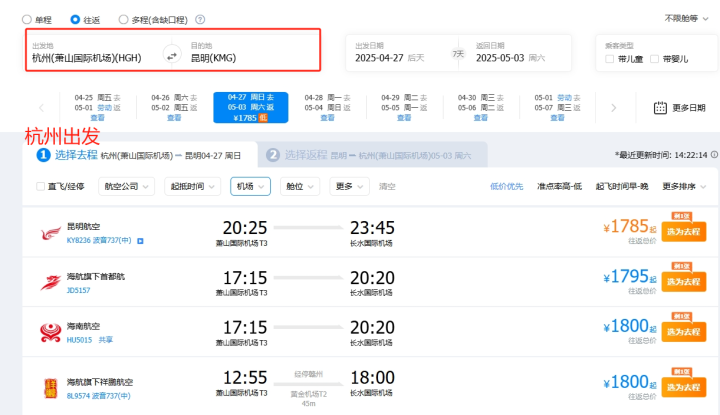Open the 不限舱等 cabin class dropdown
The width and height of the screenshot is (720, 415).
686,18
